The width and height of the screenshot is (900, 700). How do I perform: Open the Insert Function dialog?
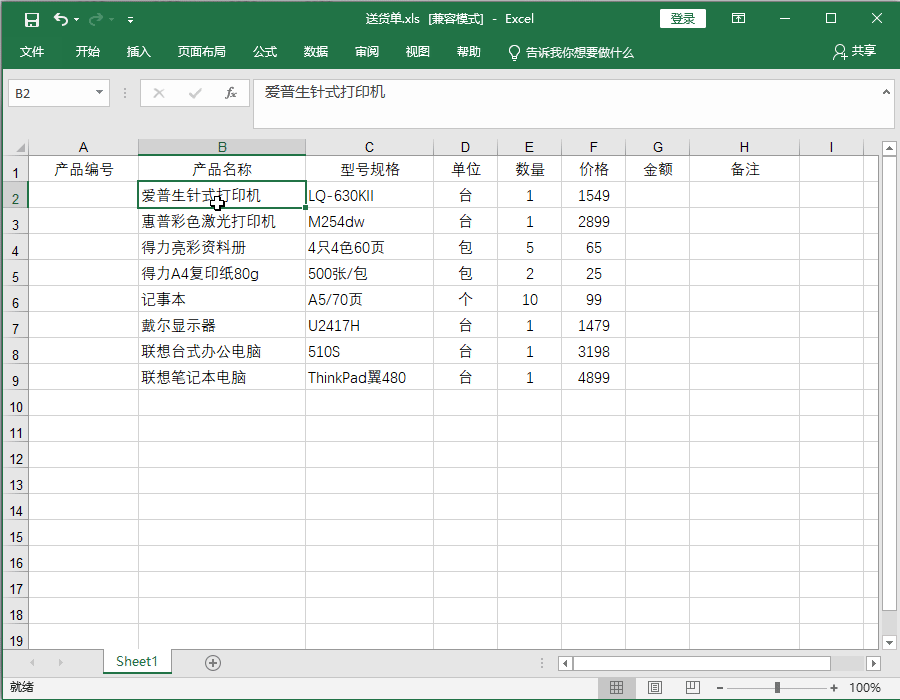(x=231, y=93)
